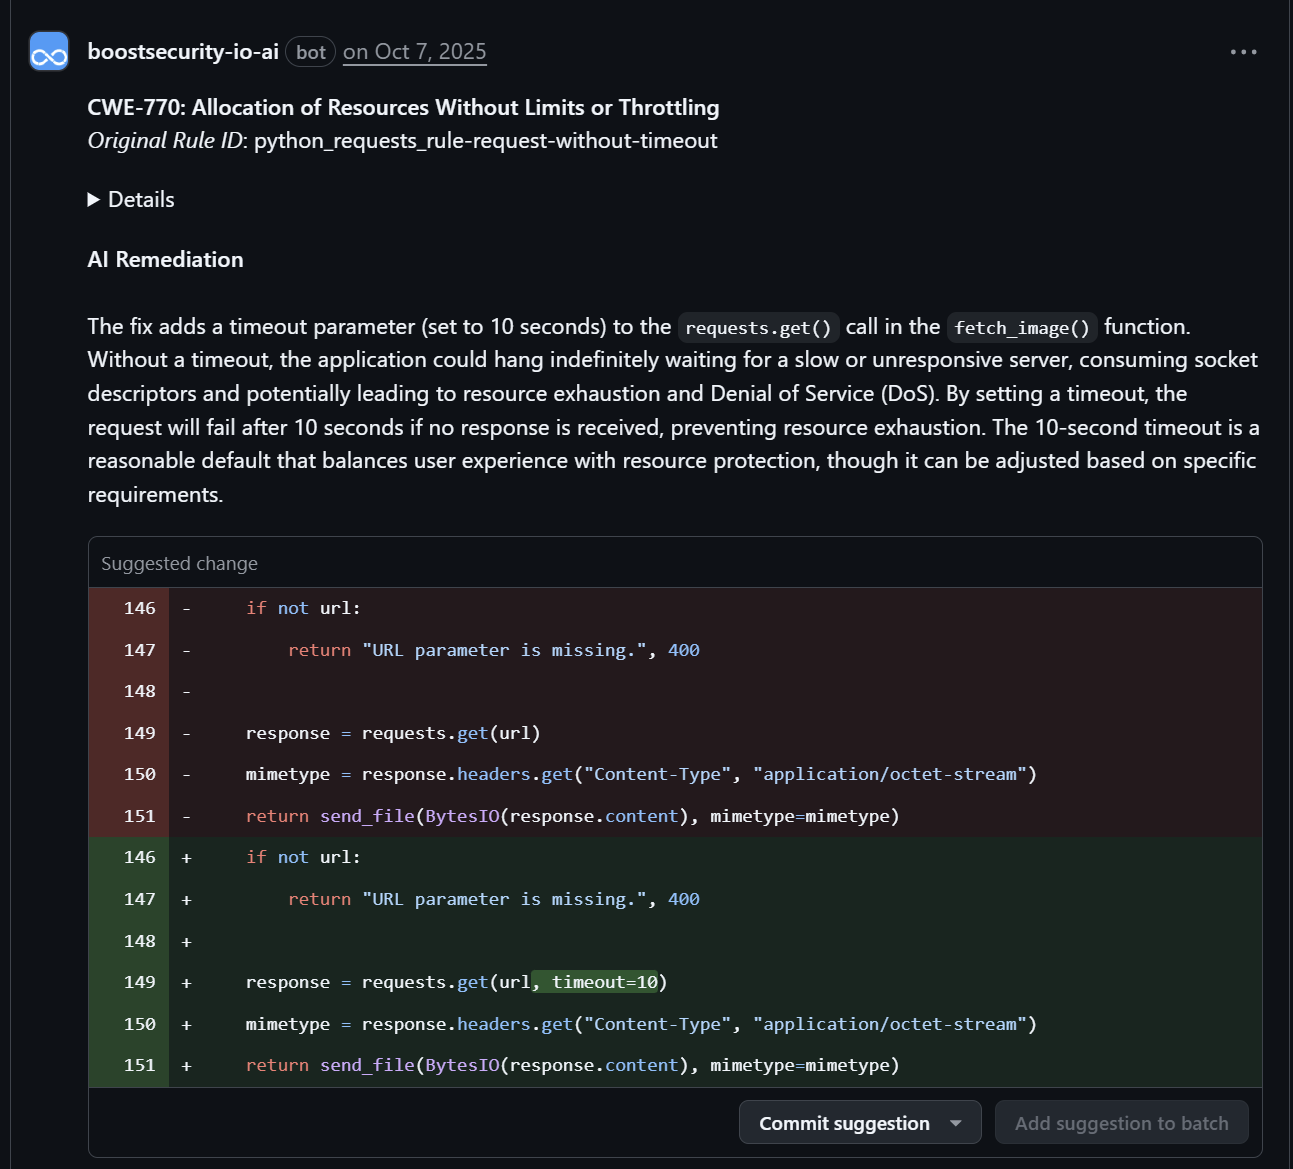Image resolution: width=1293 pixels, height=1169 pixels.
Task: Click the 'on Oct 7, 2025' timestamp link
Action: [x=414, y=52]
